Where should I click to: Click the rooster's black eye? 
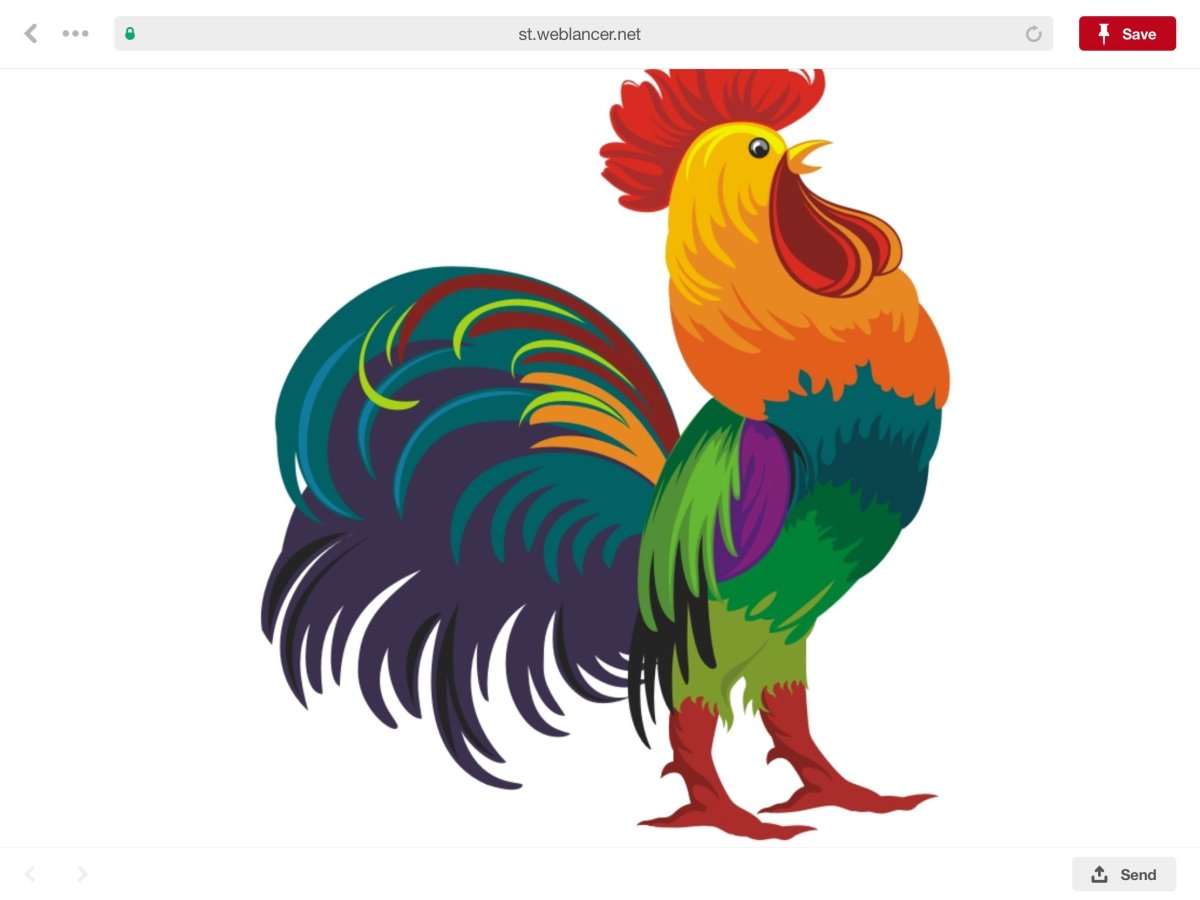(759, 149)
